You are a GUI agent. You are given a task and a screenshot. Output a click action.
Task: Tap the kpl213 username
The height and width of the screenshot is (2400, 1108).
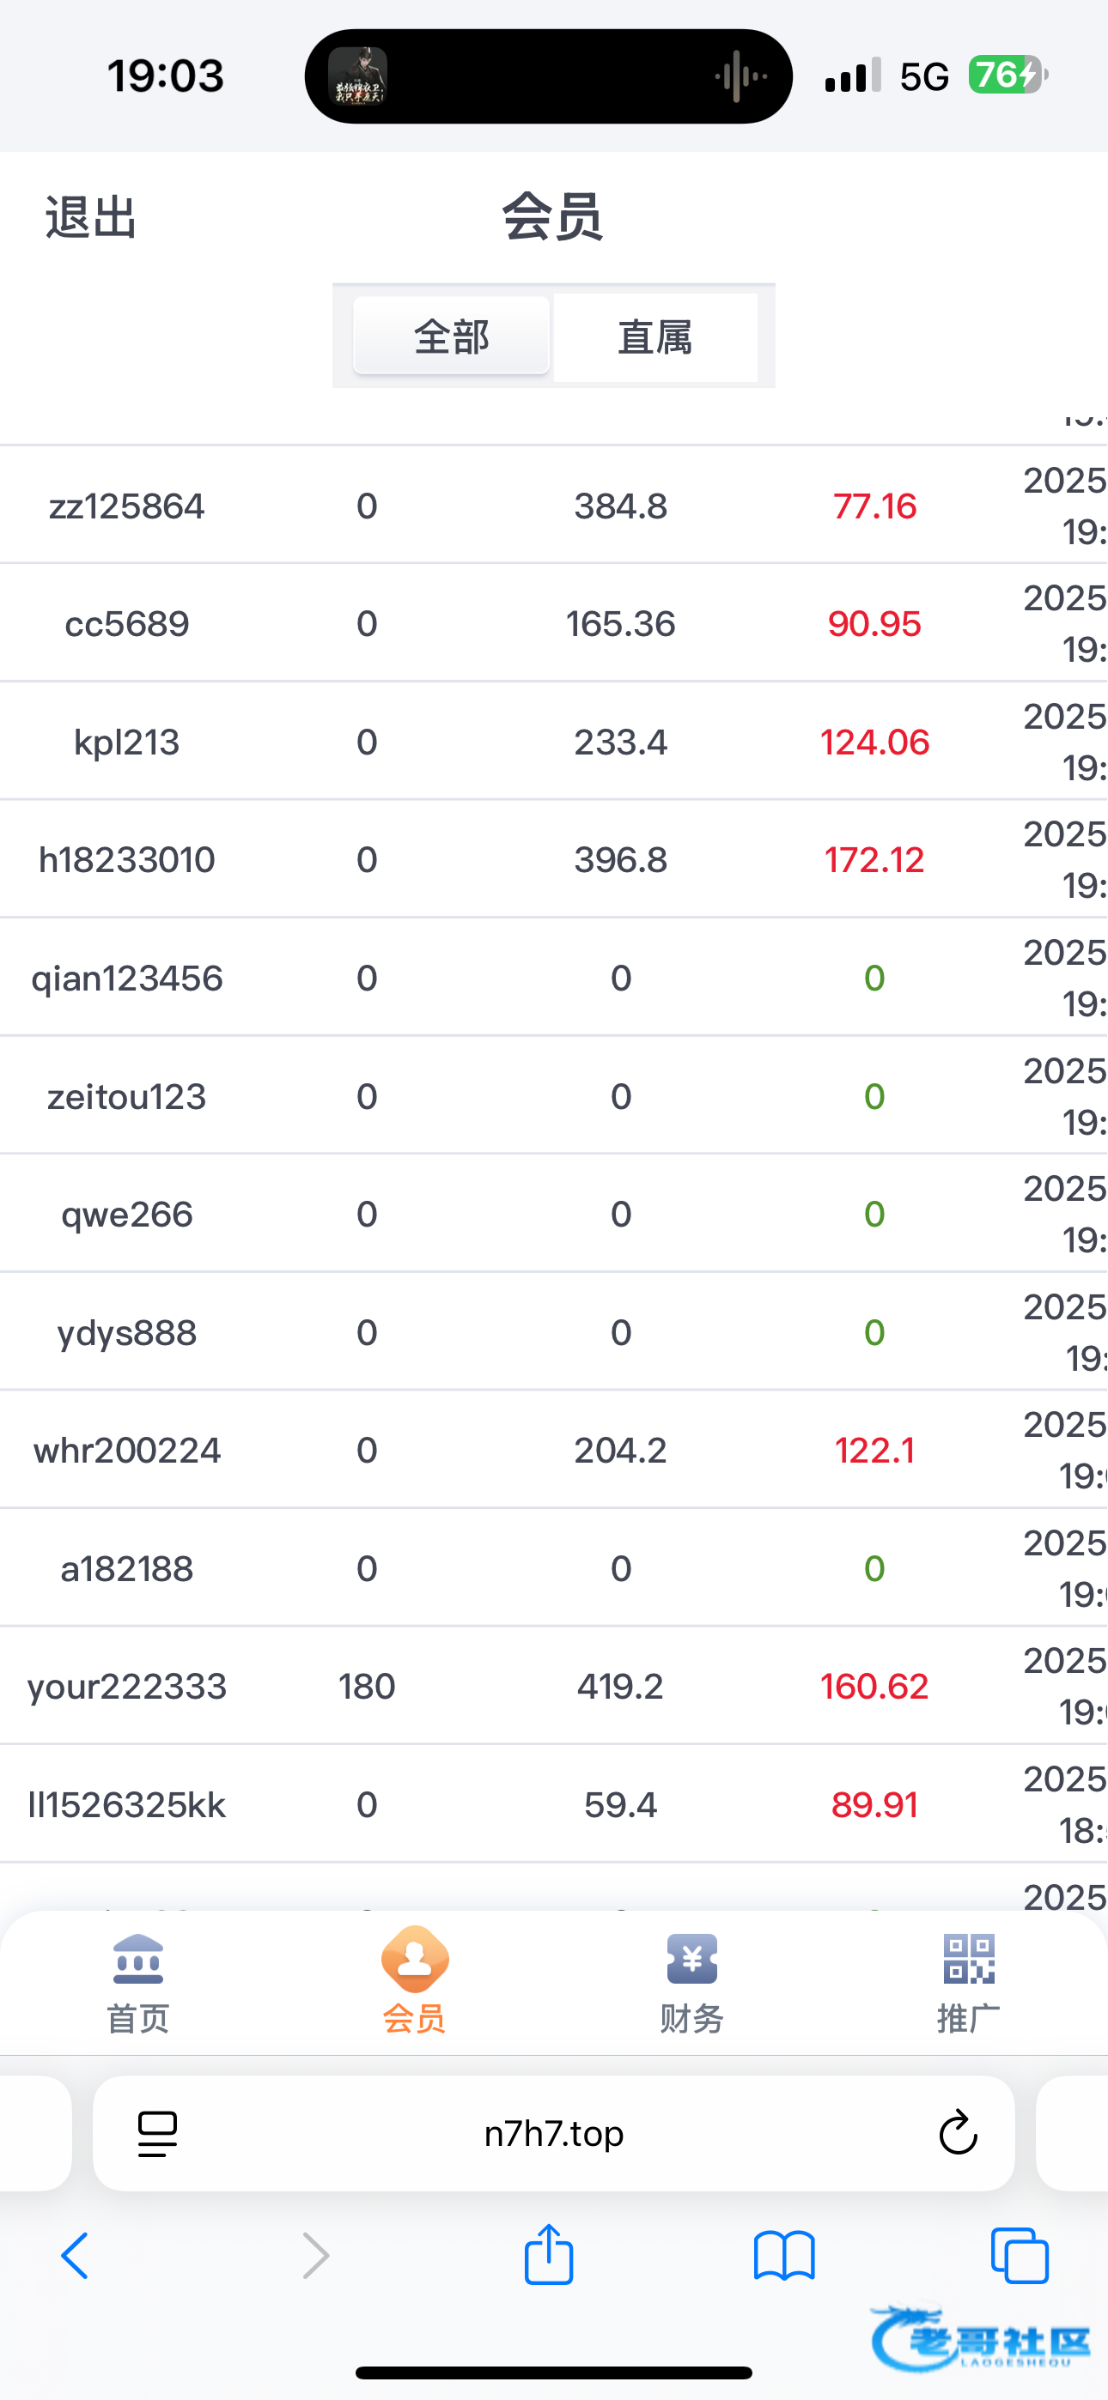point(127,742)
